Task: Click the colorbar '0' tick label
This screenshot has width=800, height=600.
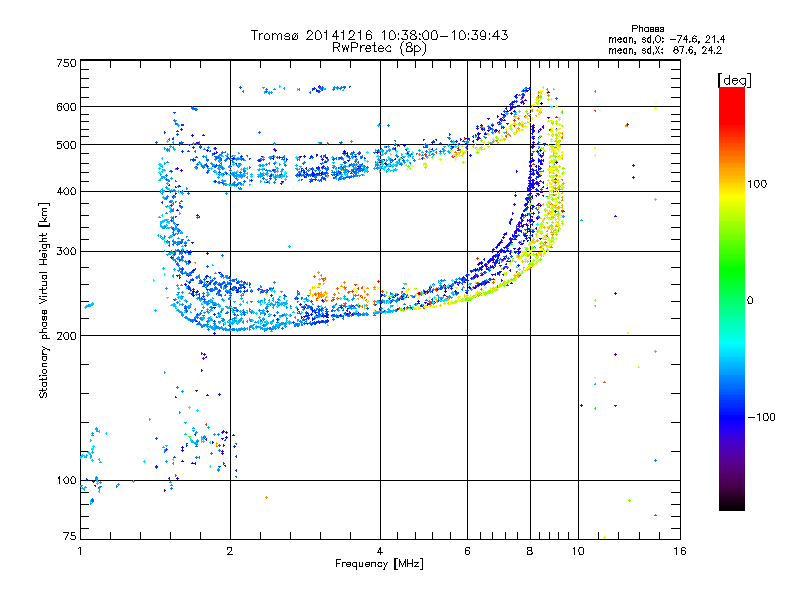Action: point(750,300)
